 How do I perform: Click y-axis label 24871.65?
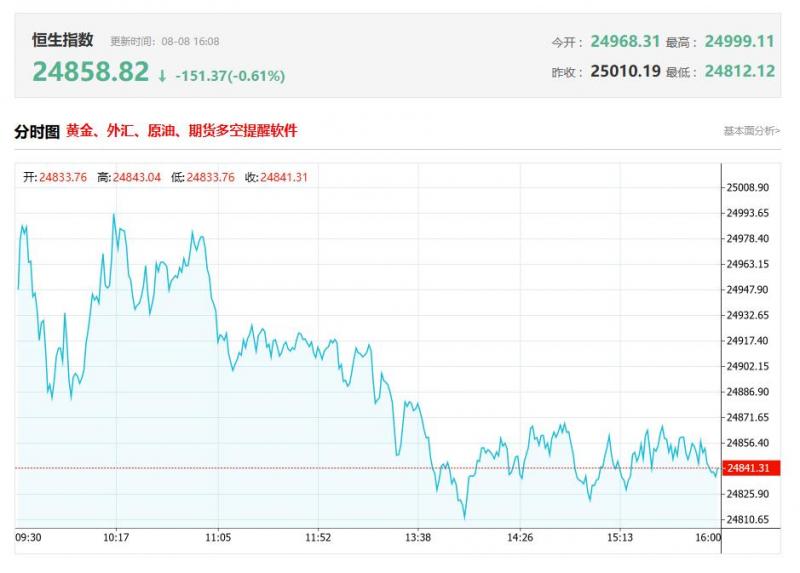[x=747, y=417]
